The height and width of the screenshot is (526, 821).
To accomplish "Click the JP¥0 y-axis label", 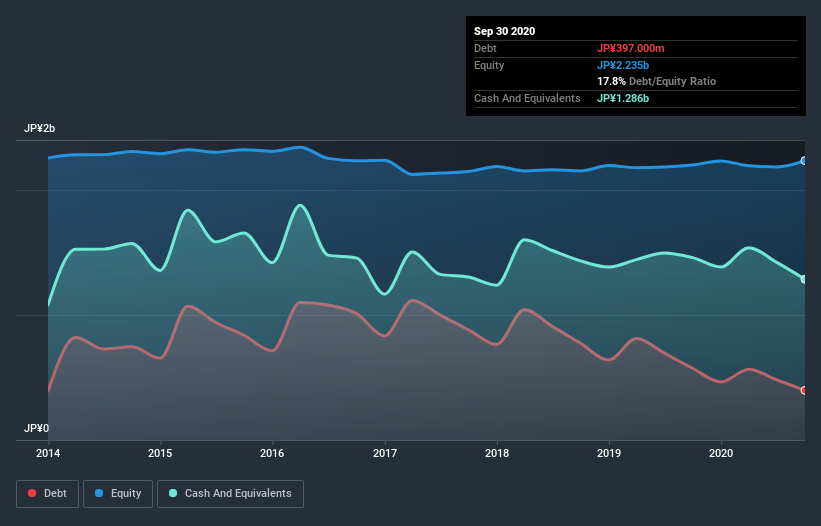I will (x=37, y=428).
